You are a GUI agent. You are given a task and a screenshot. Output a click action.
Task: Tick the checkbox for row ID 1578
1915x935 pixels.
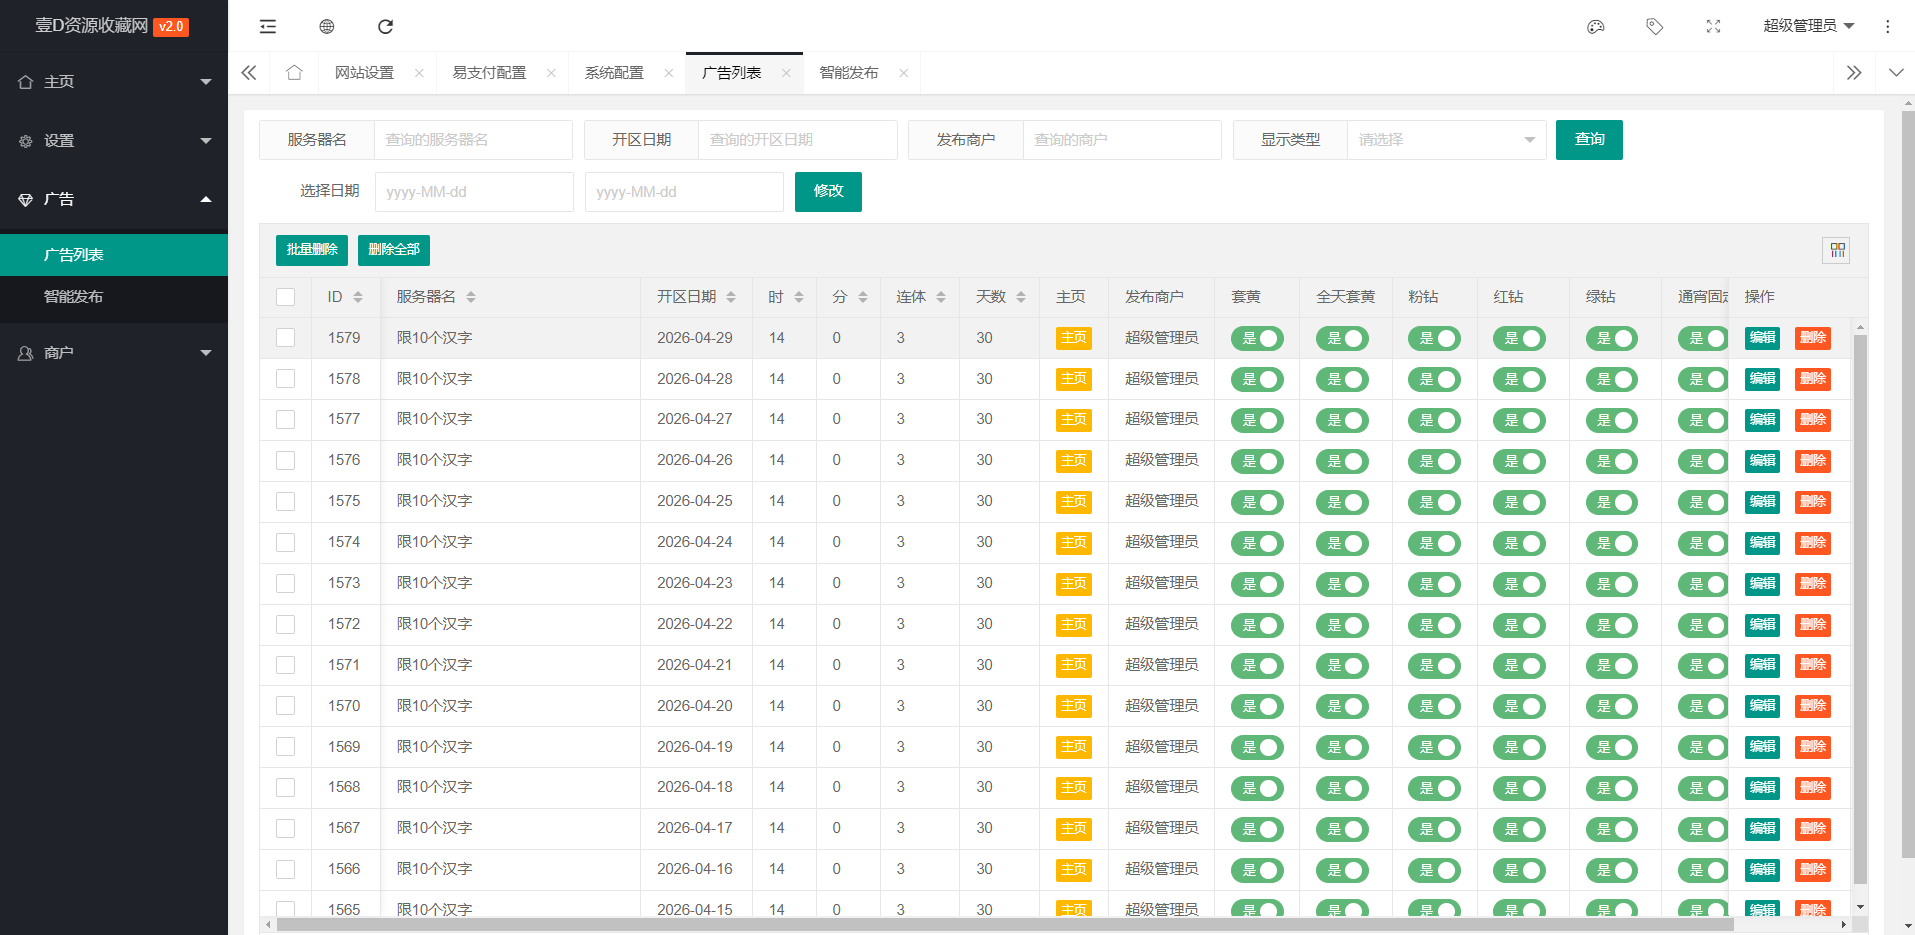pos(286,379)
